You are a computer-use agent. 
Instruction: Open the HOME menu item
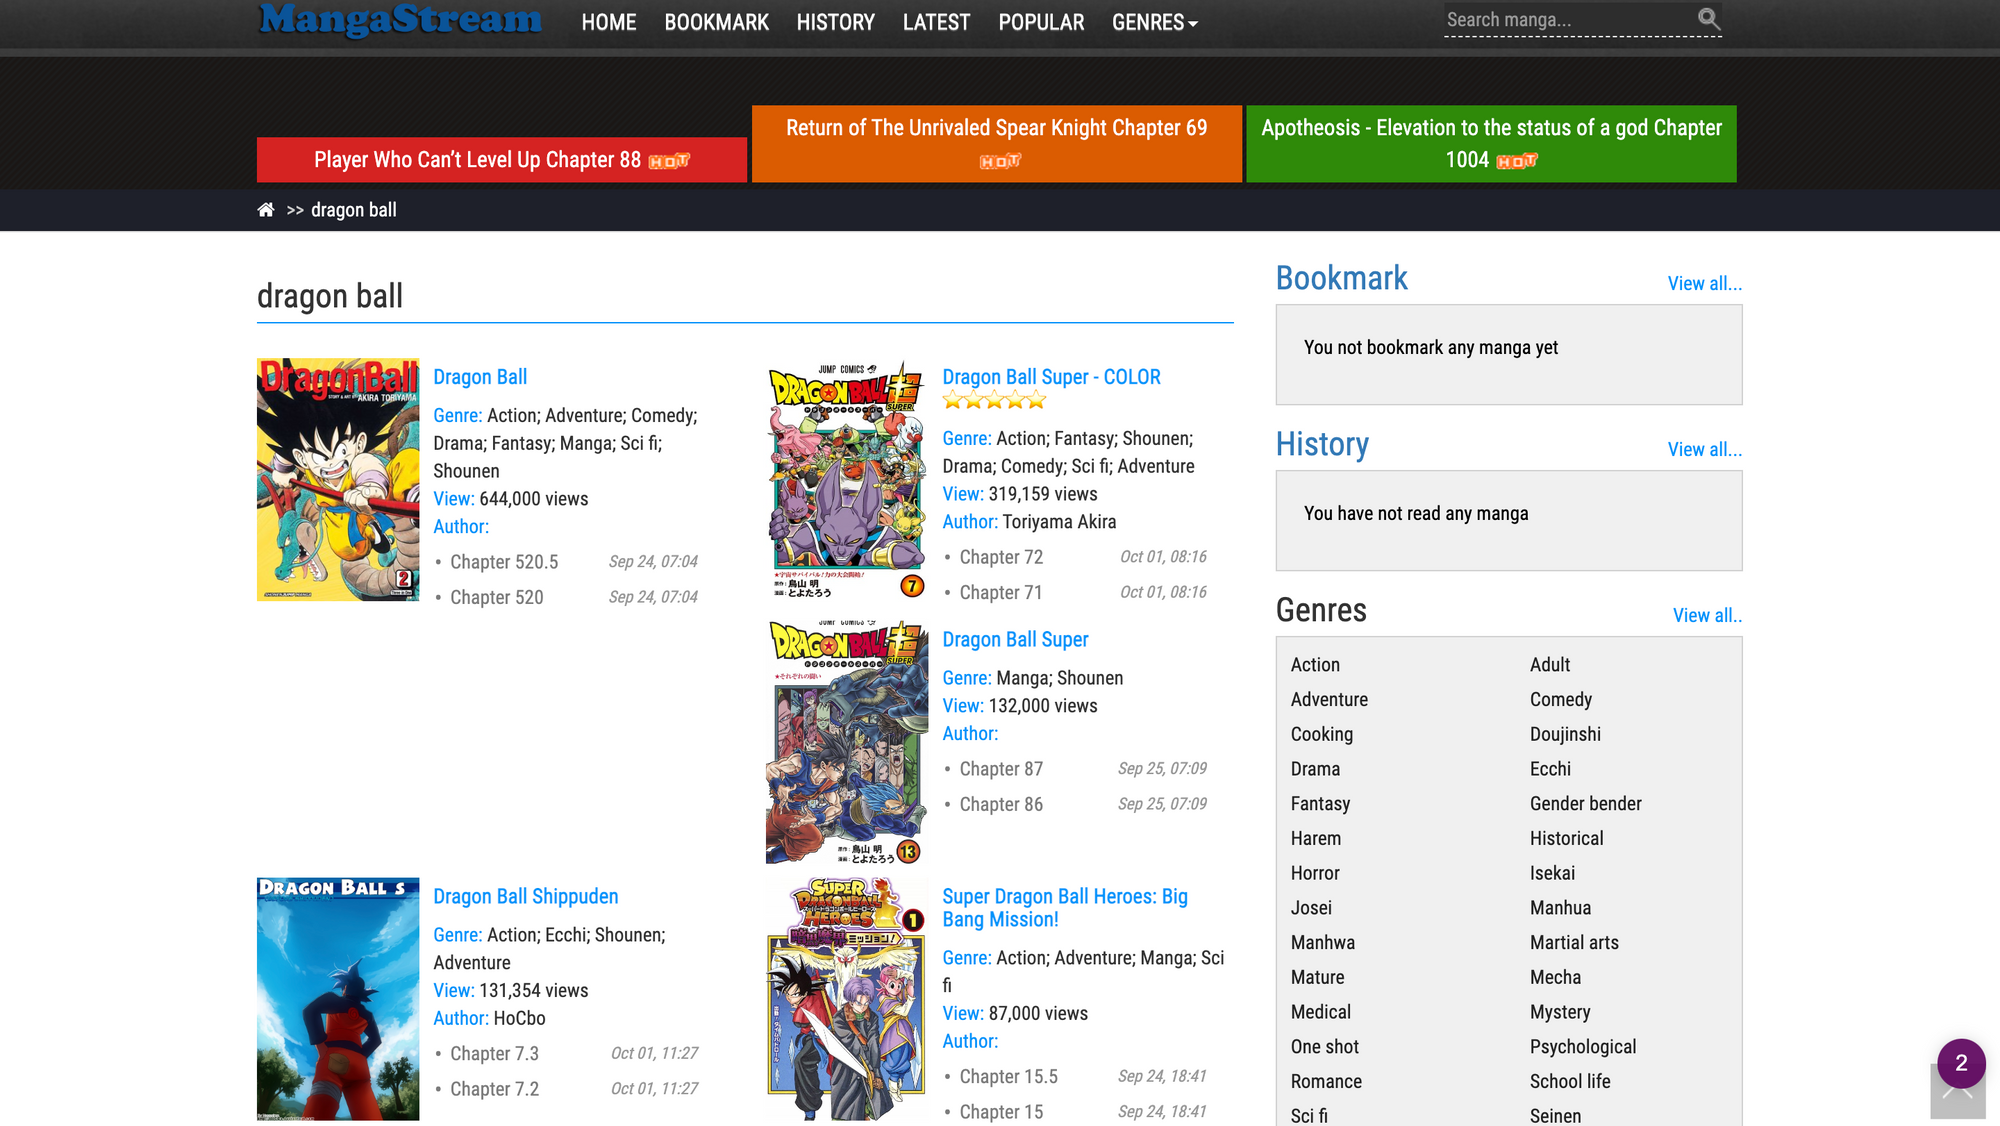pyautogui.click(x=609, y=22)
